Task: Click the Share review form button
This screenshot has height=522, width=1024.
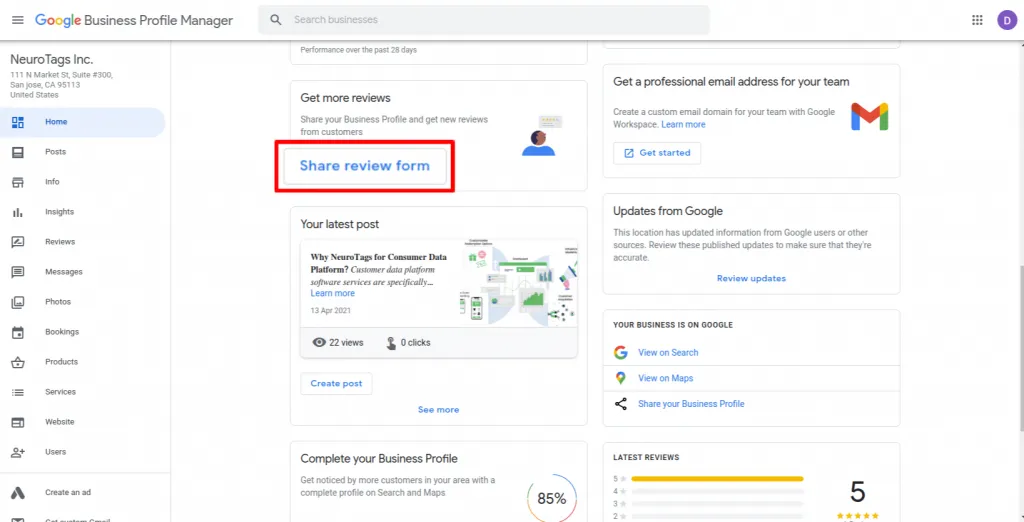Action: (365, 166)
